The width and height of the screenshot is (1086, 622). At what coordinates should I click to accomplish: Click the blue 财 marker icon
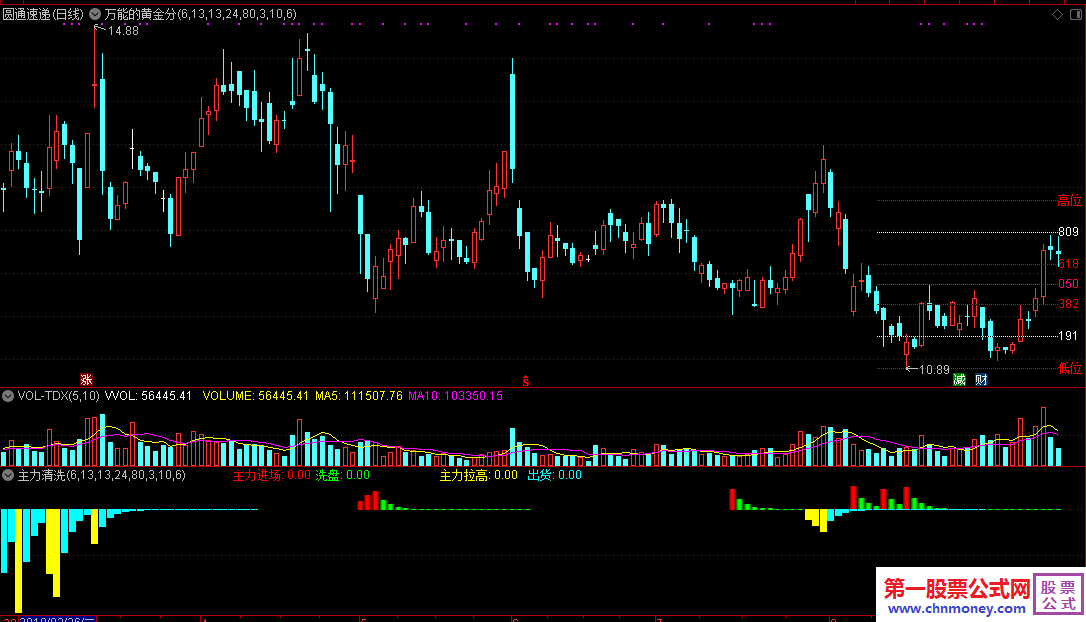981,380
